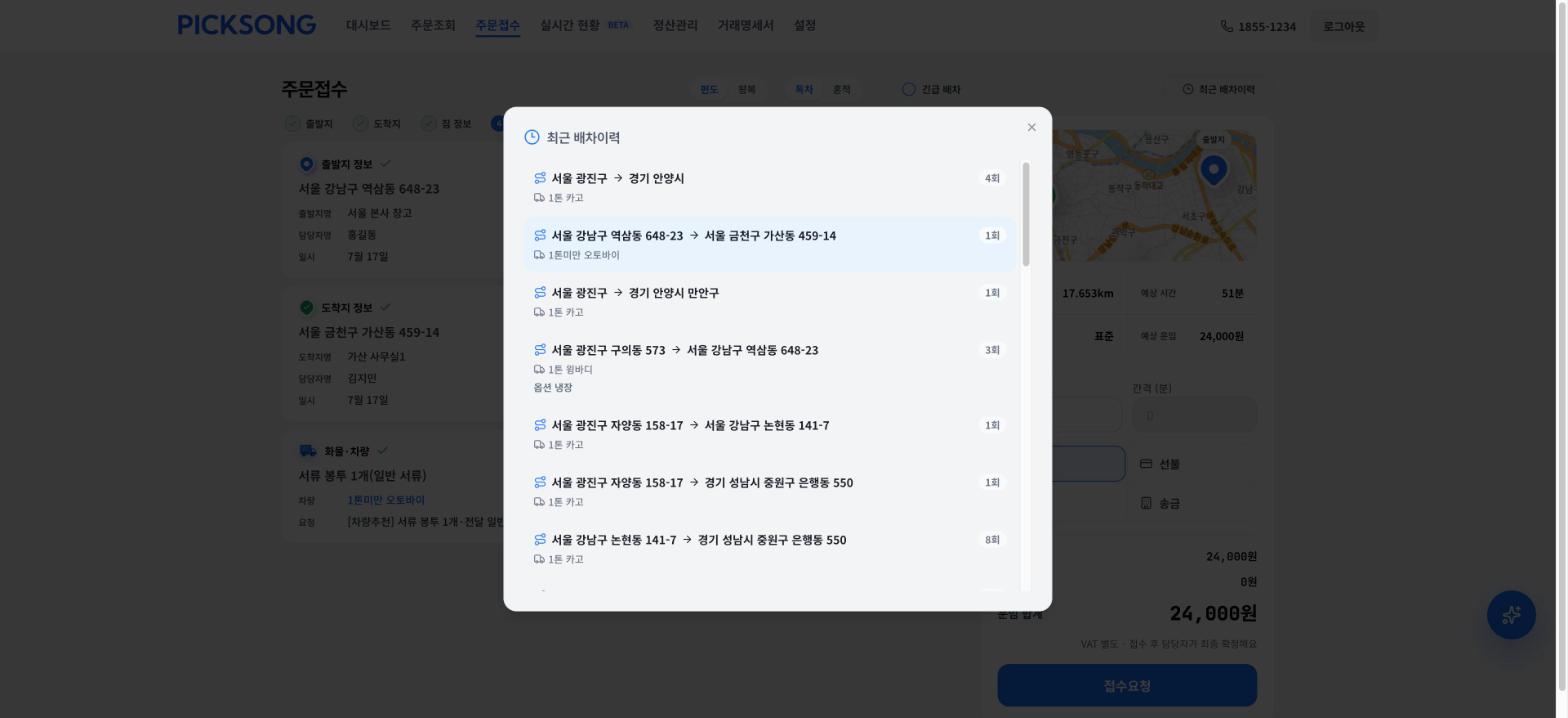Call number 1855-1234 link

(1258, 26)
